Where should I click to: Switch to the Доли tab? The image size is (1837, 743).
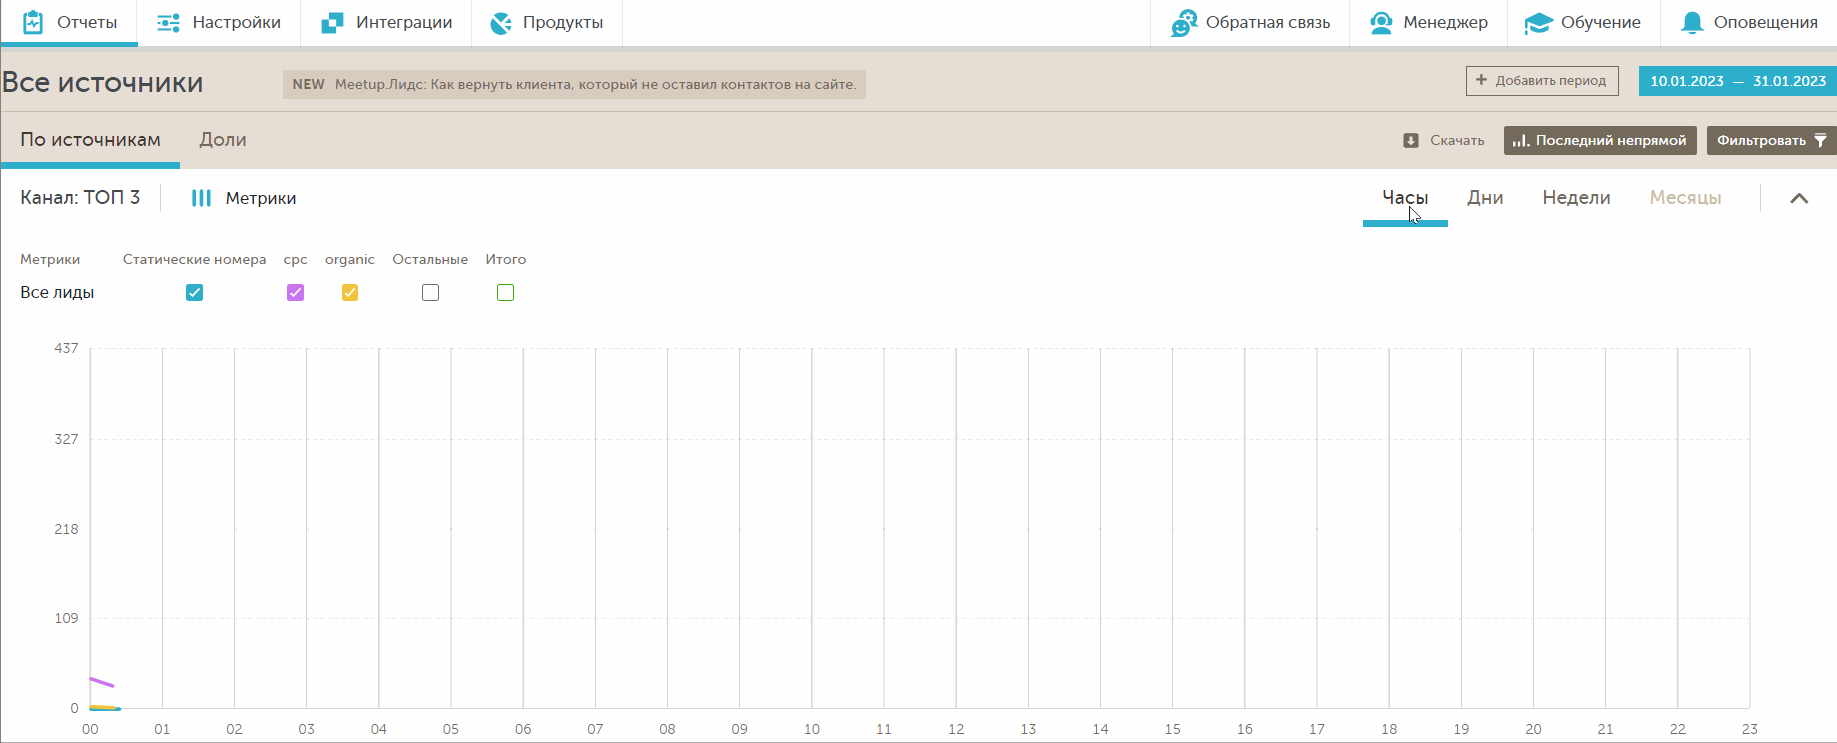coord(223,140)
